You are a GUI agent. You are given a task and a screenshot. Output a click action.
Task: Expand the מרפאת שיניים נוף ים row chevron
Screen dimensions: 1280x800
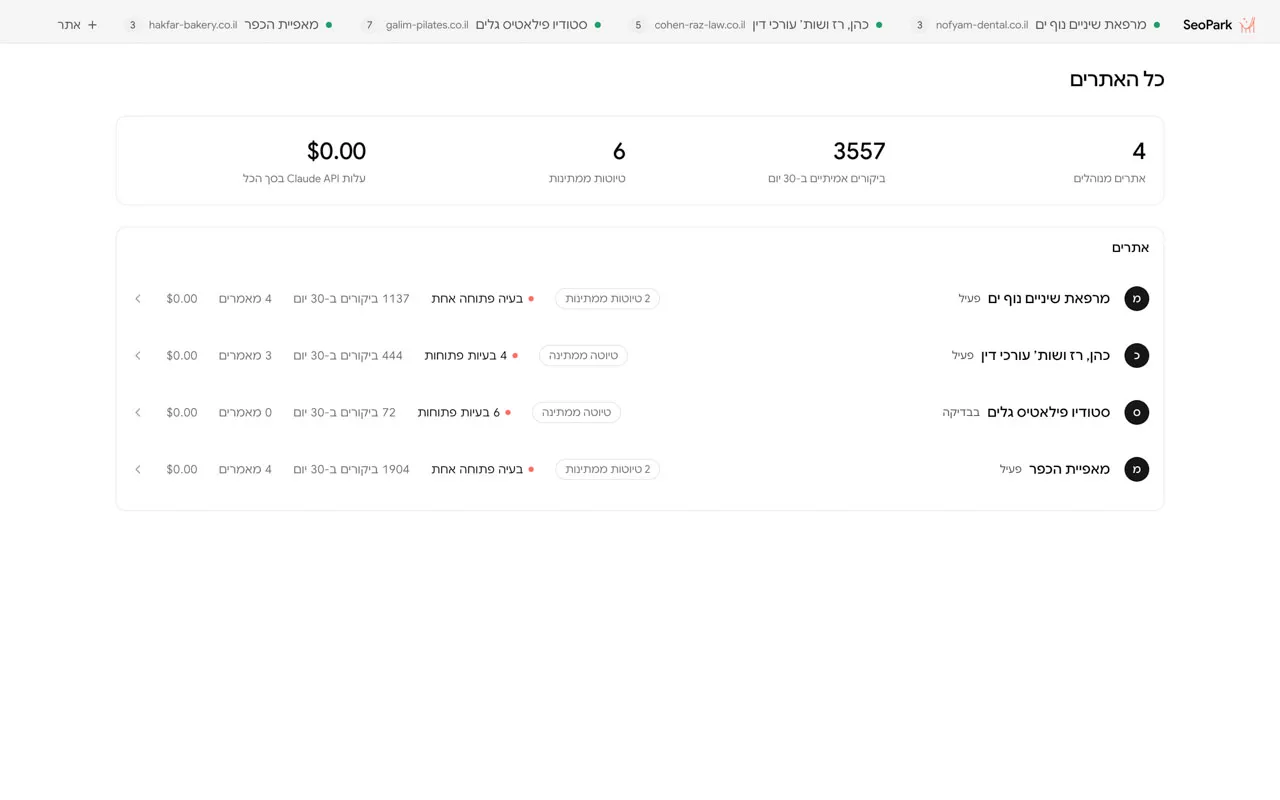(x=138, y=298)
